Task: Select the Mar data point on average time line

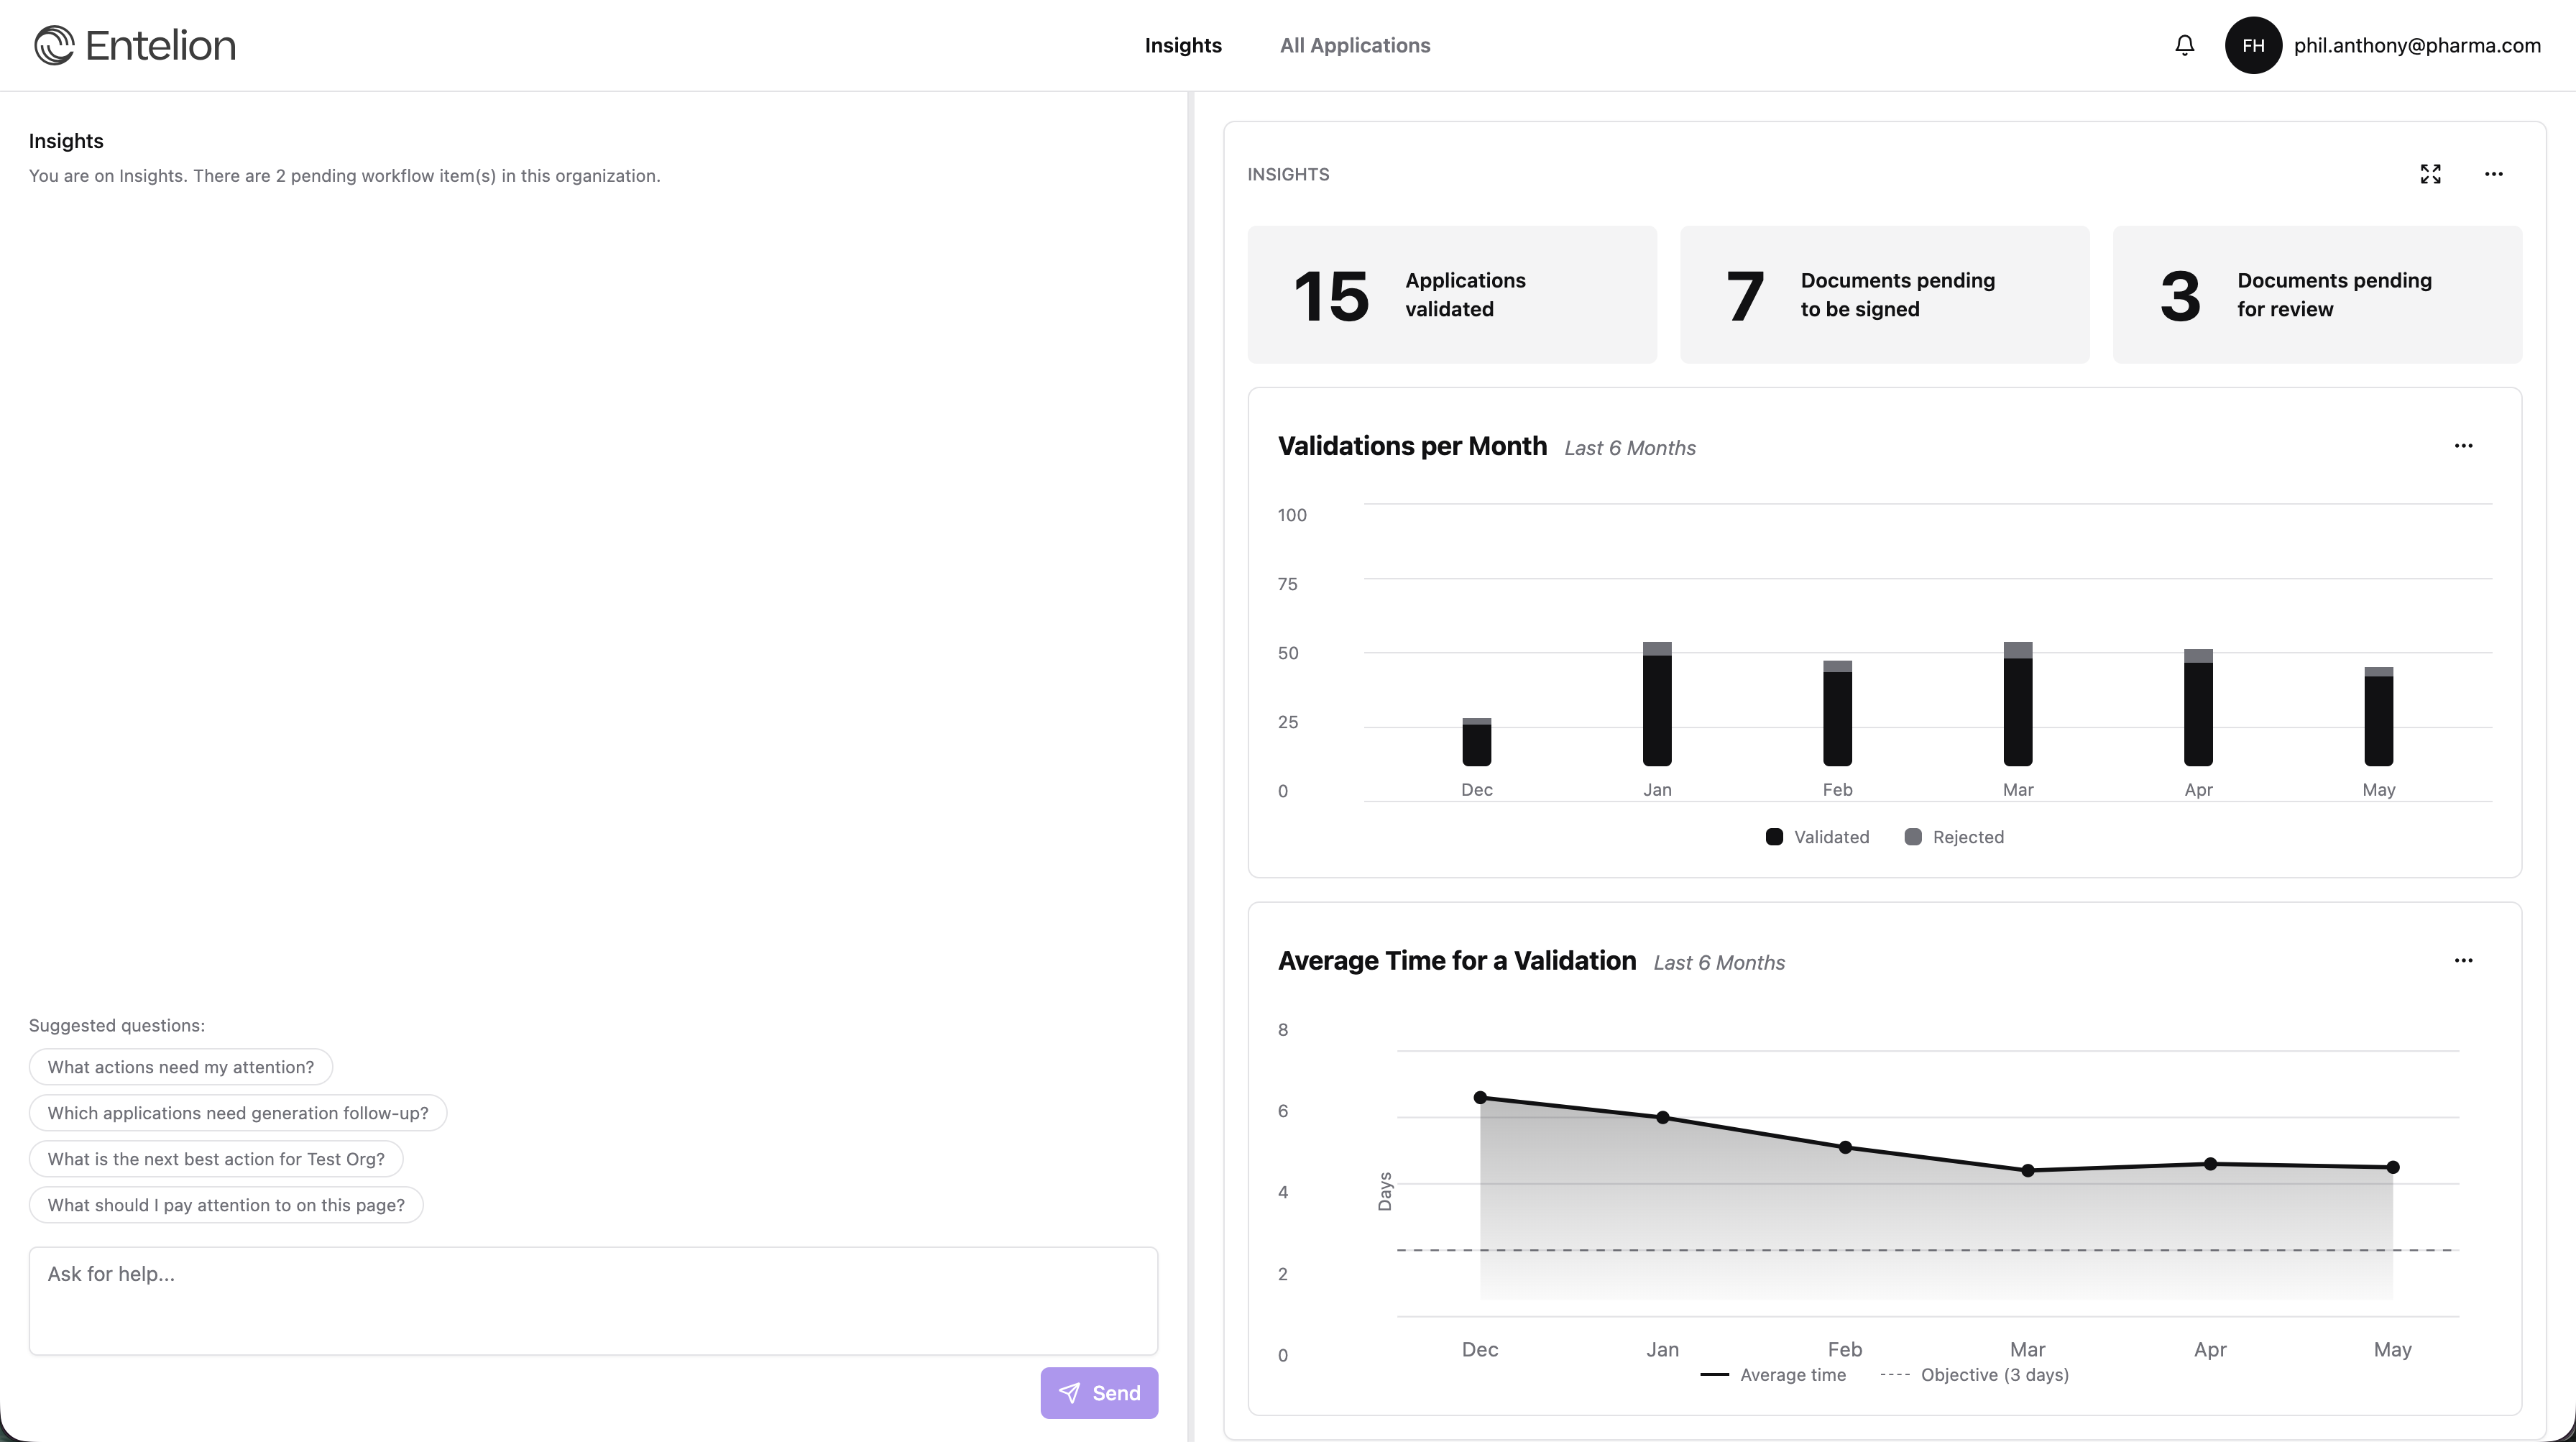Action: tap(2028, 1171)
